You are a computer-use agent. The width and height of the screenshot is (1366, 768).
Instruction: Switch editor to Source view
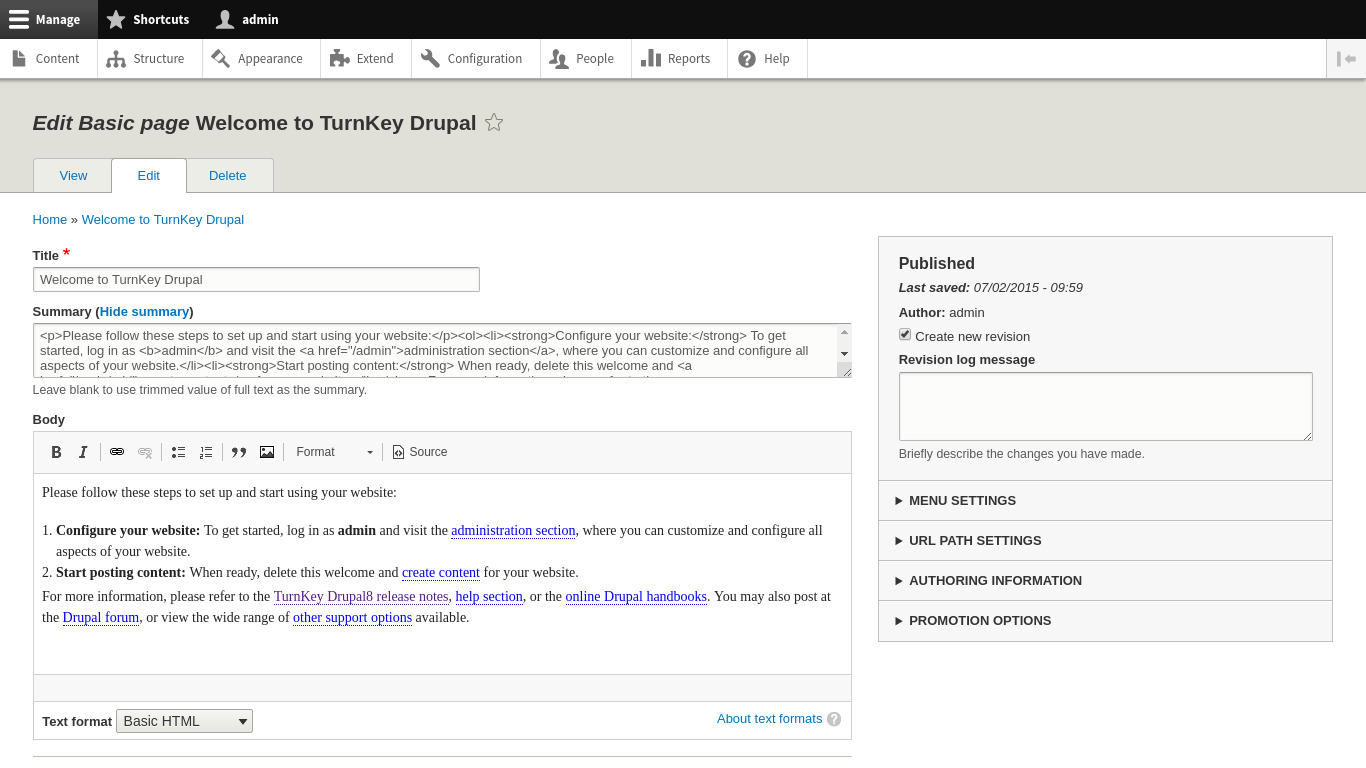click(420, 452)
